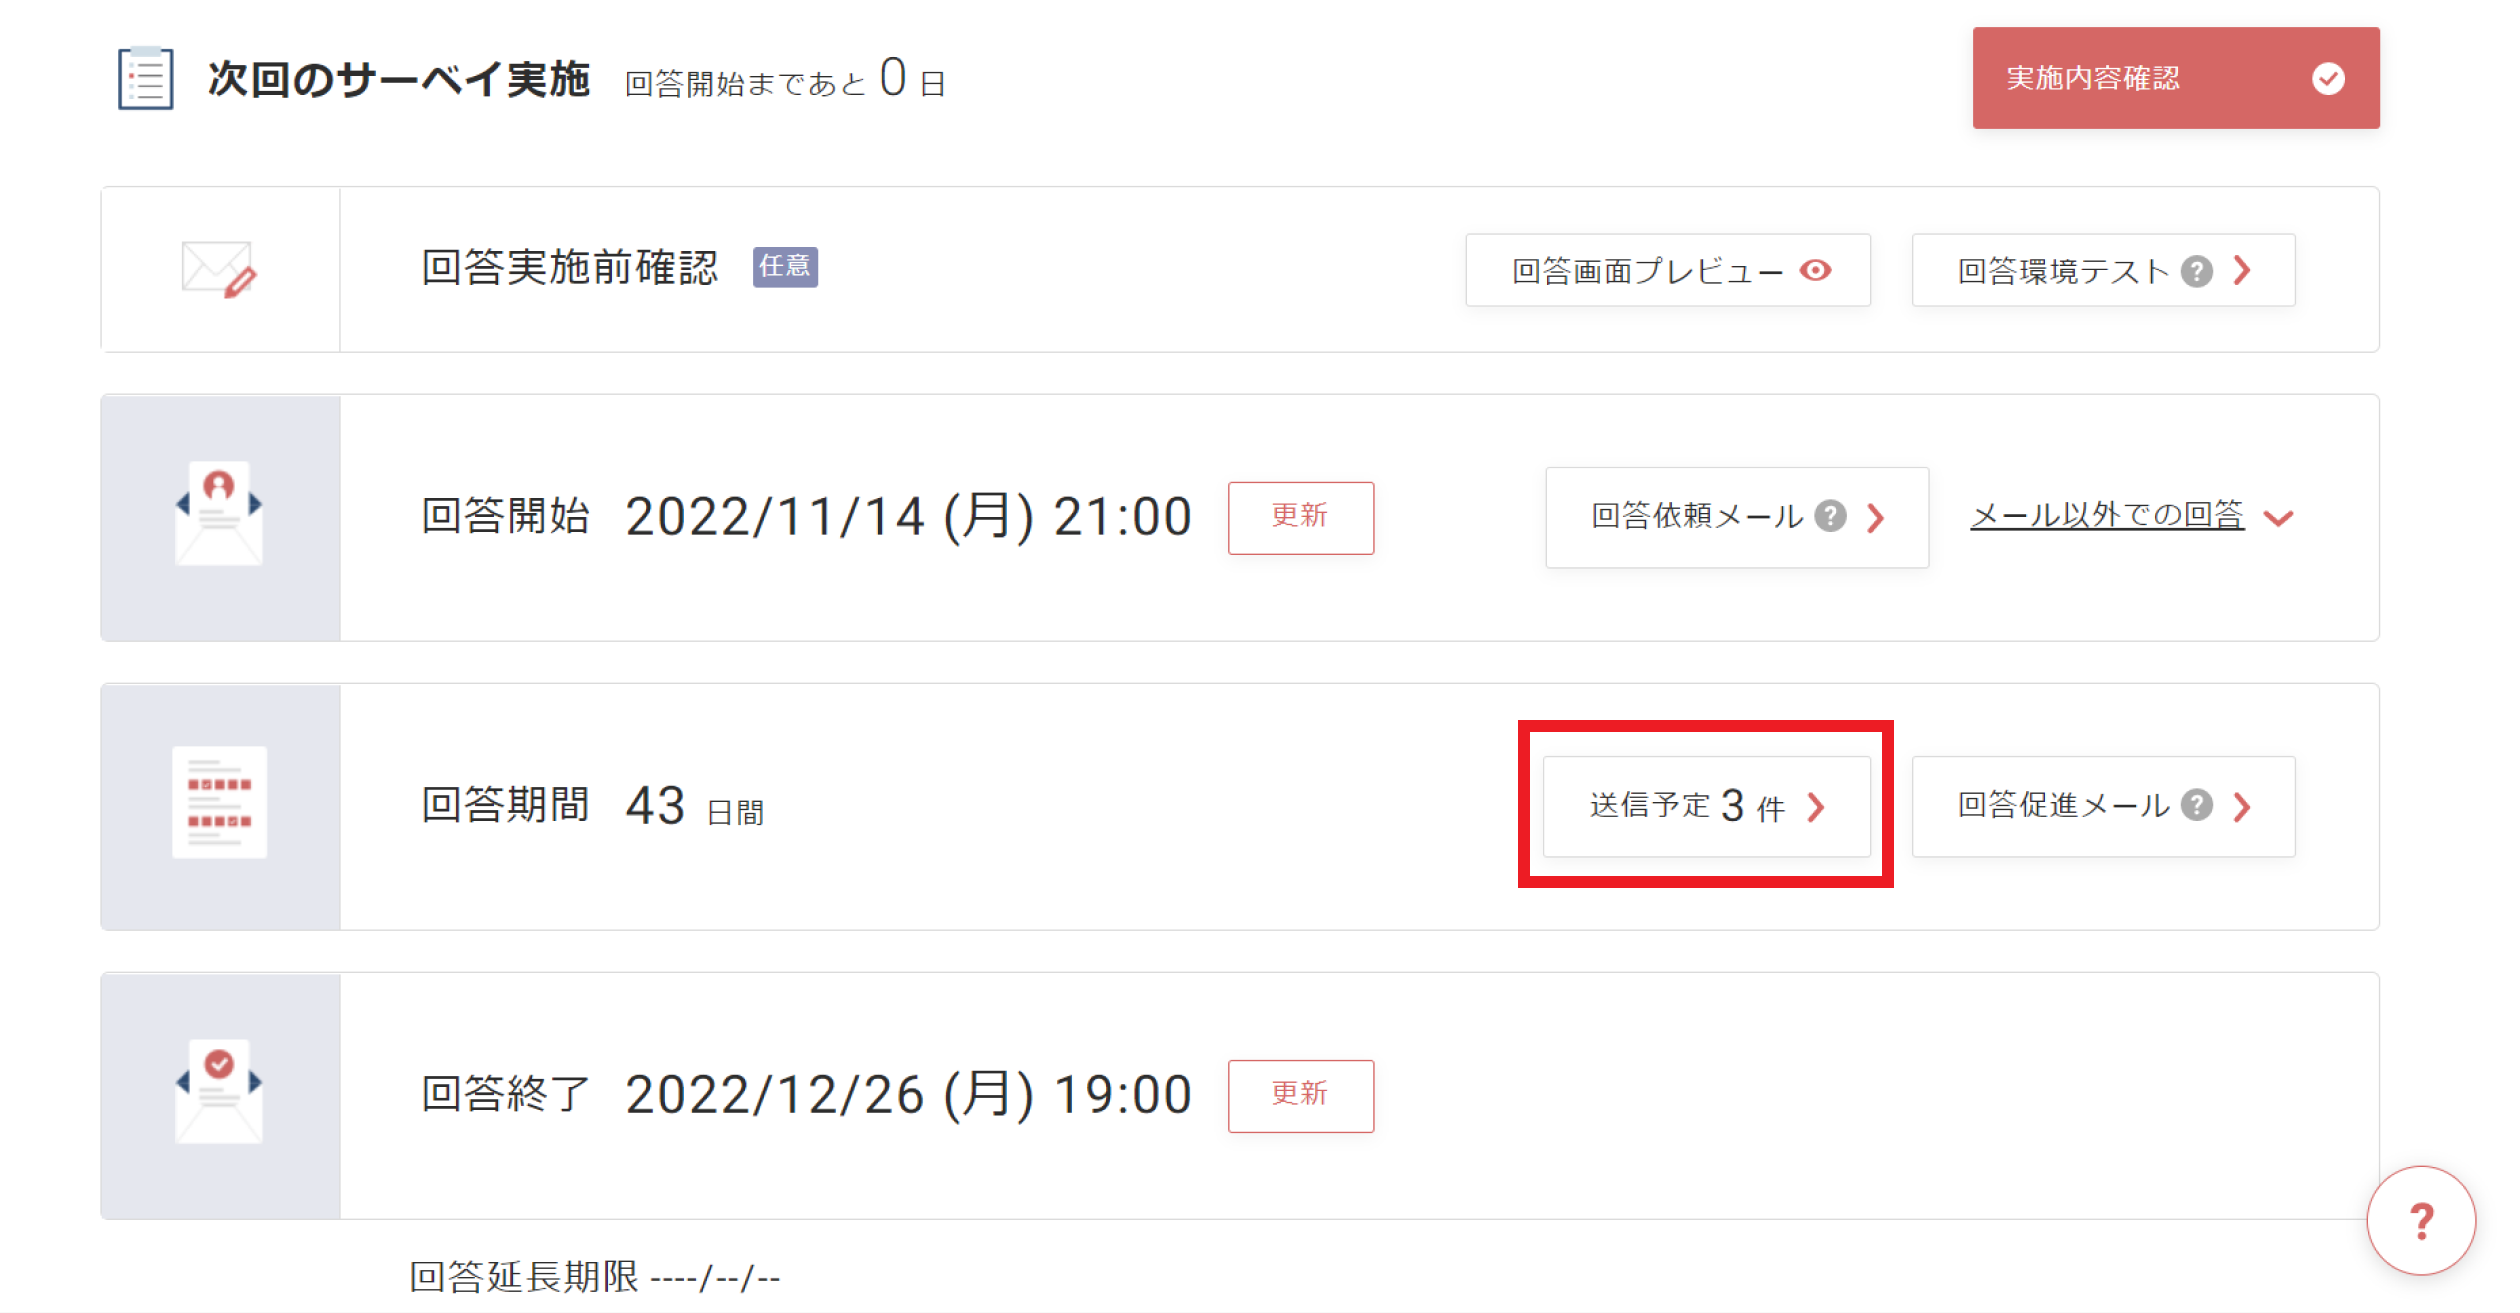Click the envelope with pencil icon
This screenshot has height=1313, width=2520.
click(x=219, y=269)
